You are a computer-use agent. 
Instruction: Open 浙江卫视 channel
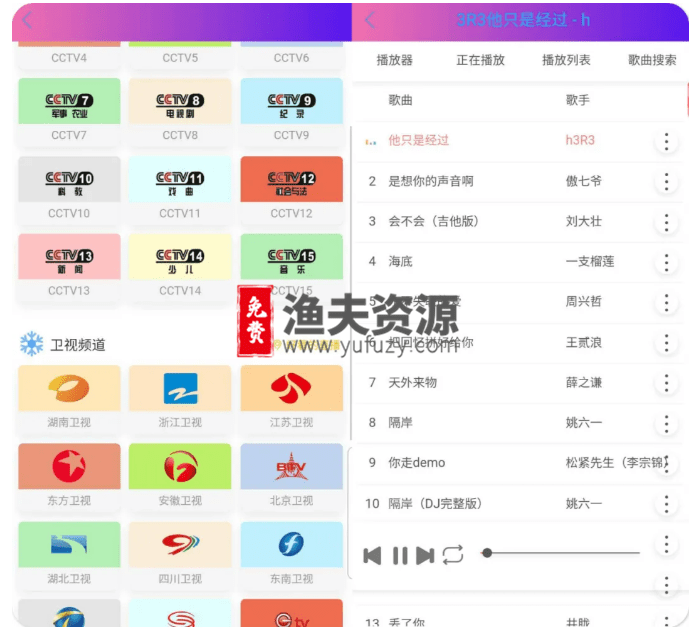tap(180, 398)
